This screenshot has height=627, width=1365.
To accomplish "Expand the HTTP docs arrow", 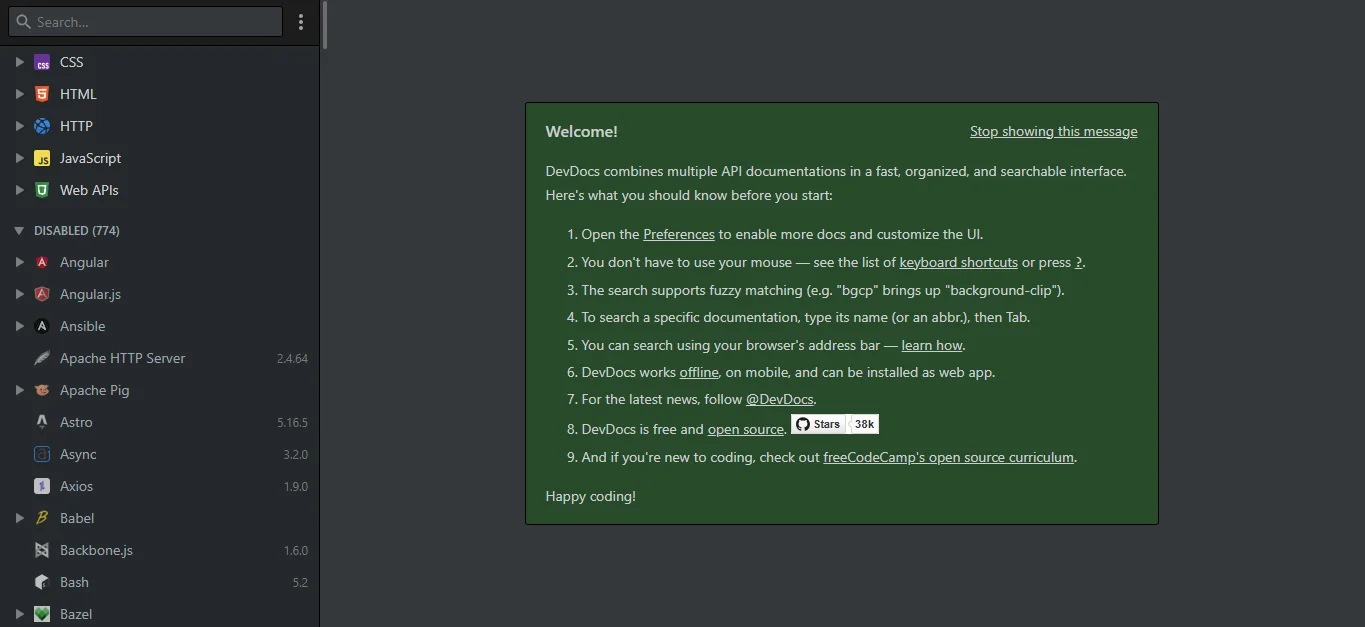I will point(19,126).
